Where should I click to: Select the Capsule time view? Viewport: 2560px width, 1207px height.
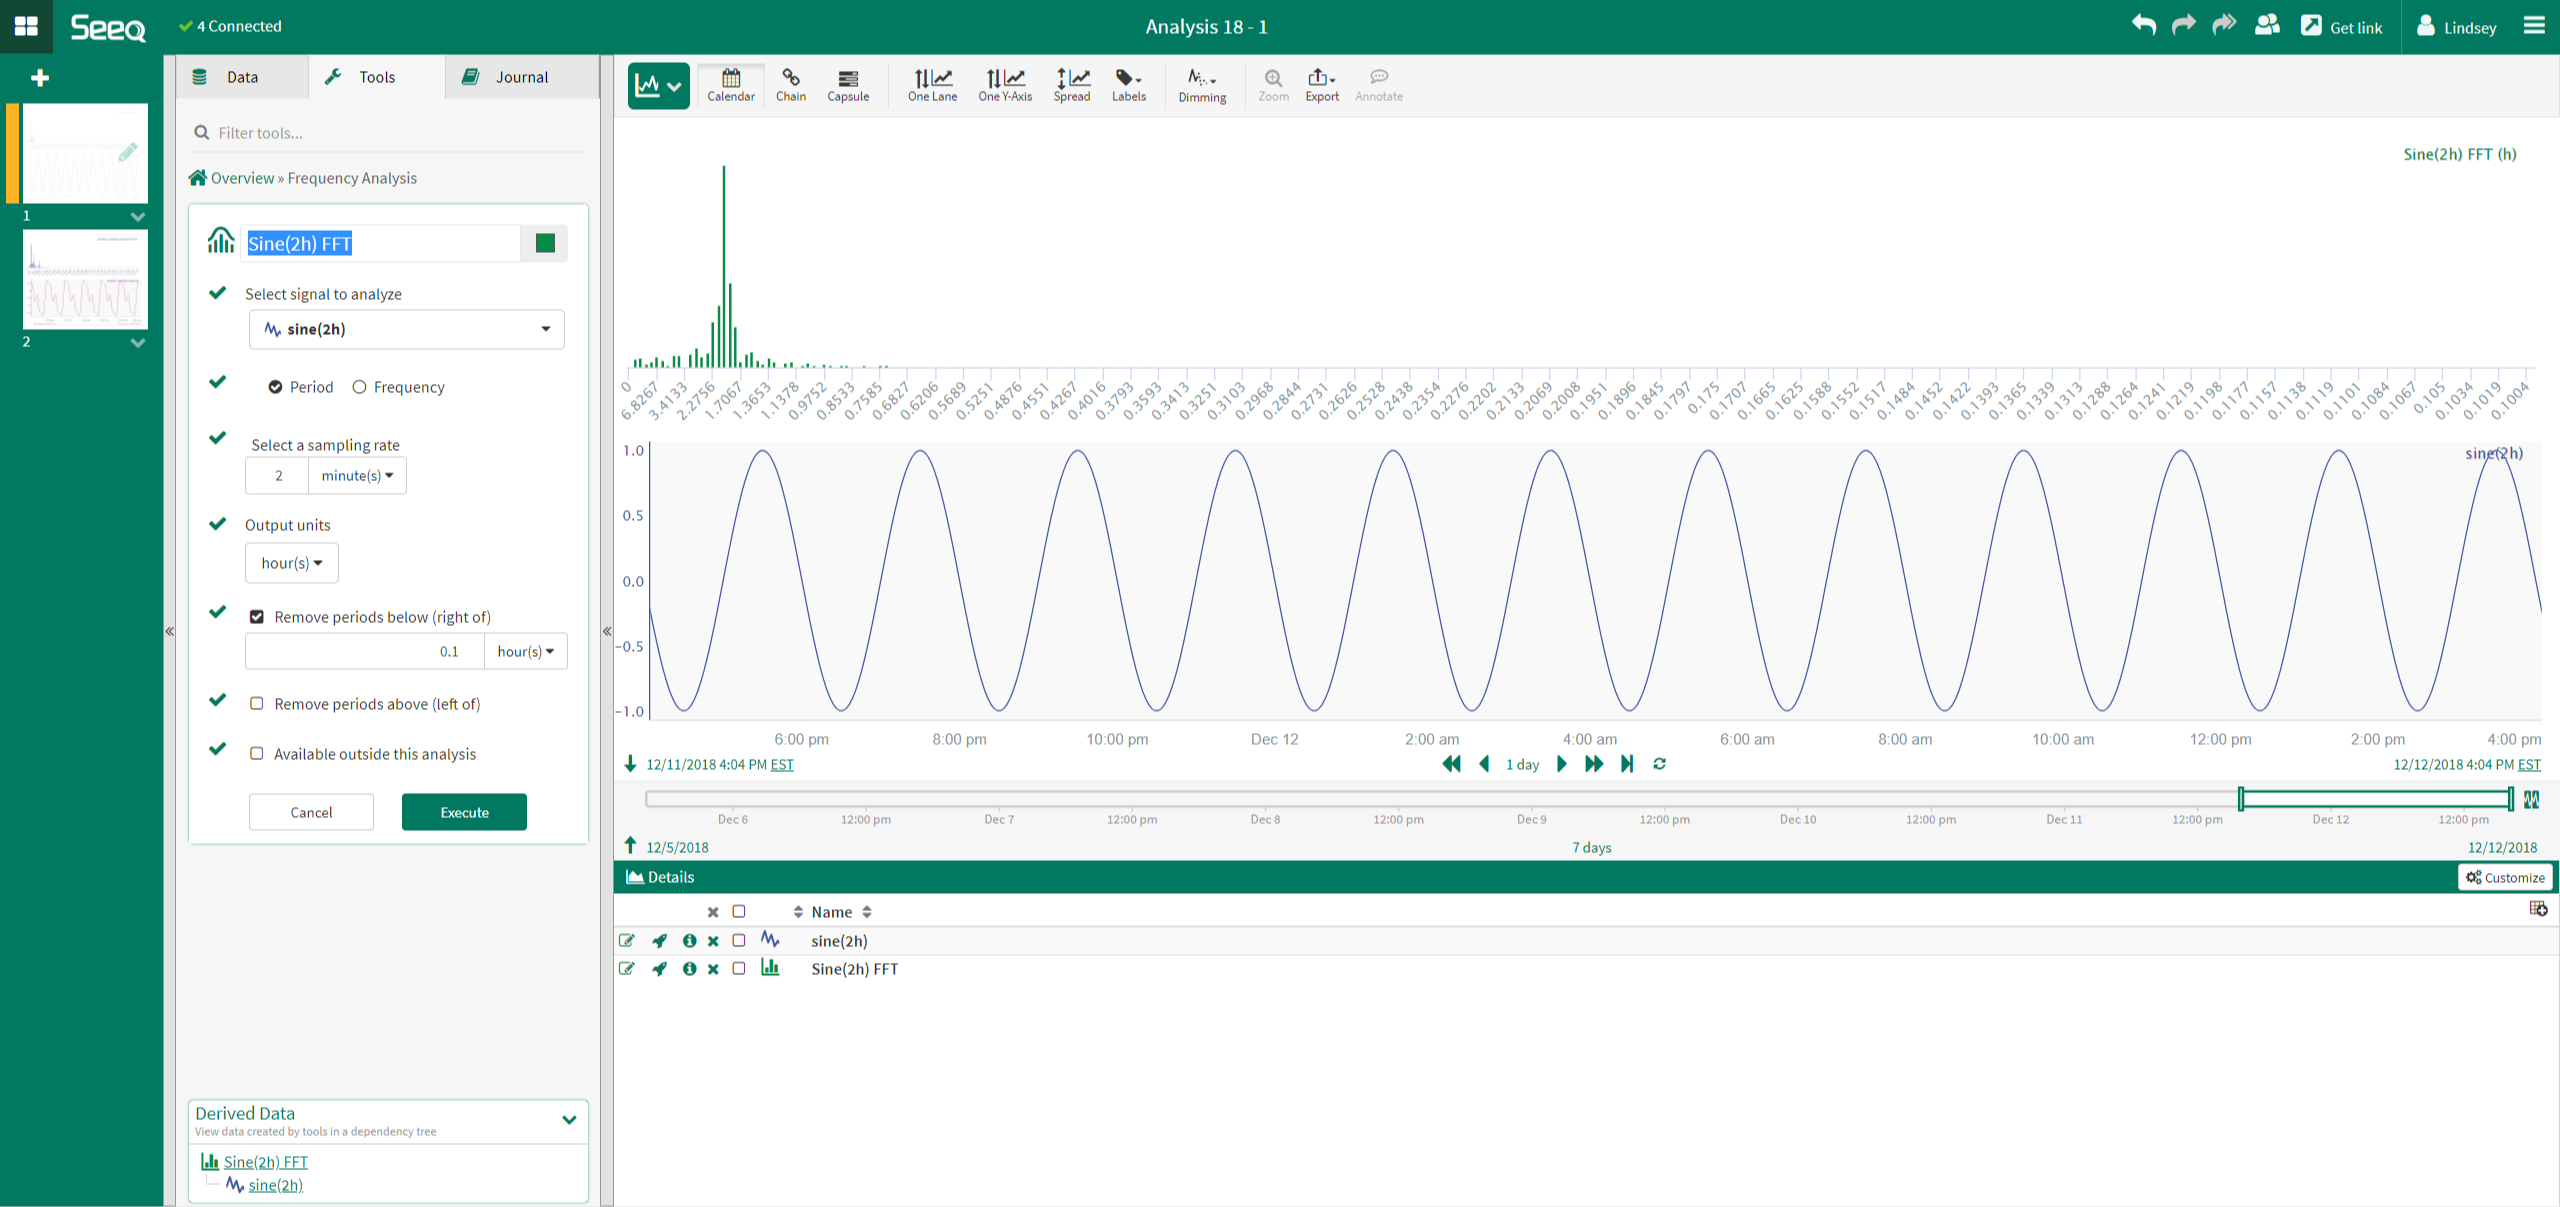tap(848, 85)
